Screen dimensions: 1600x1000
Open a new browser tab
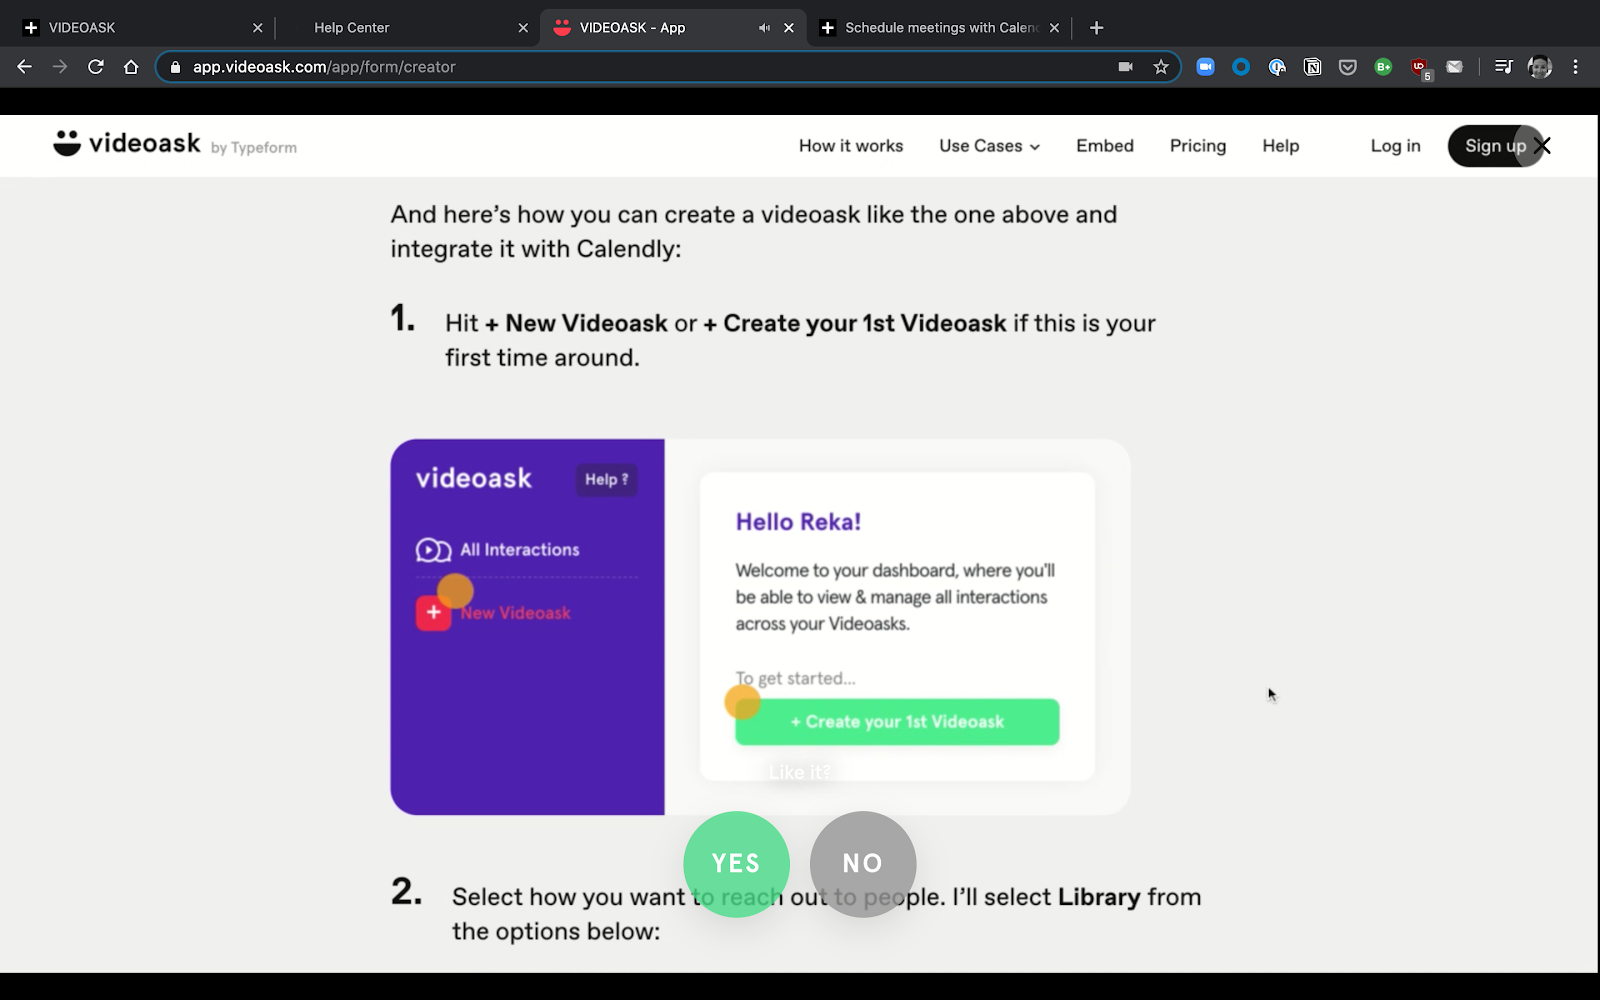(1096, 28)
